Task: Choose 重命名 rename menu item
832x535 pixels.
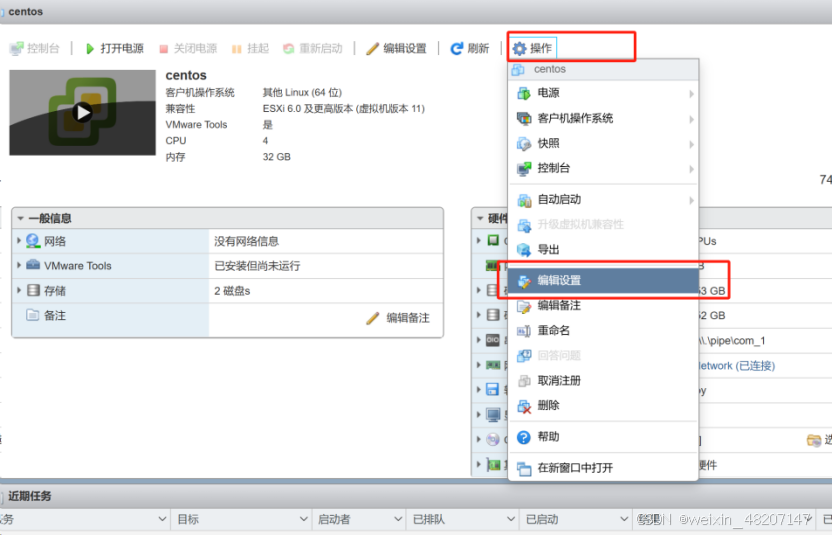Action: point(603,331)
